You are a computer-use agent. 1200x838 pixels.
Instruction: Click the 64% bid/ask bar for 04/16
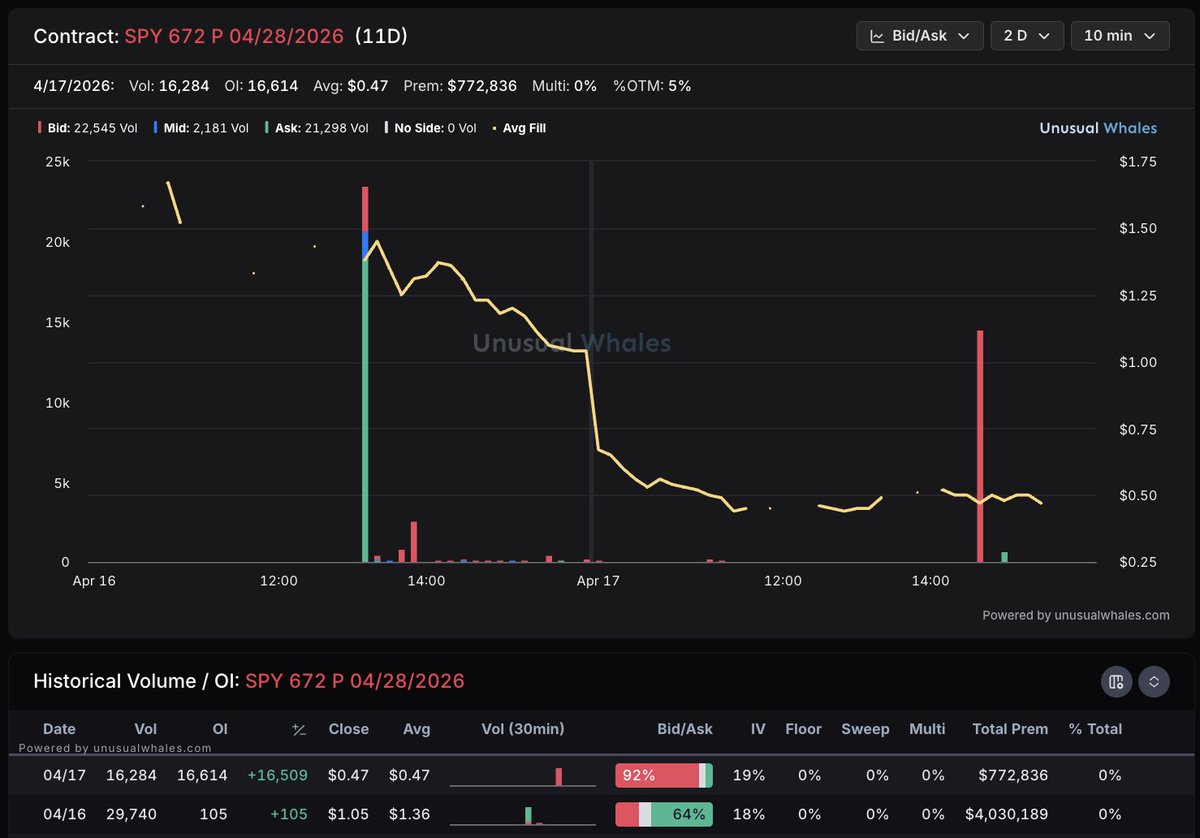pos(664,814)
